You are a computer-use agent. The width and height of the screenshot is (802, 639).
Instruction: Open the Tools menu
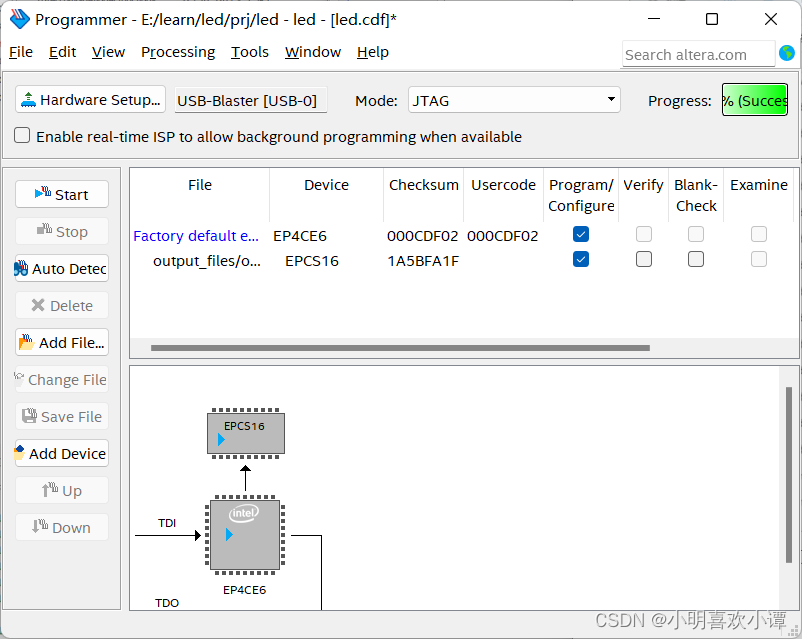pos(250,52)
